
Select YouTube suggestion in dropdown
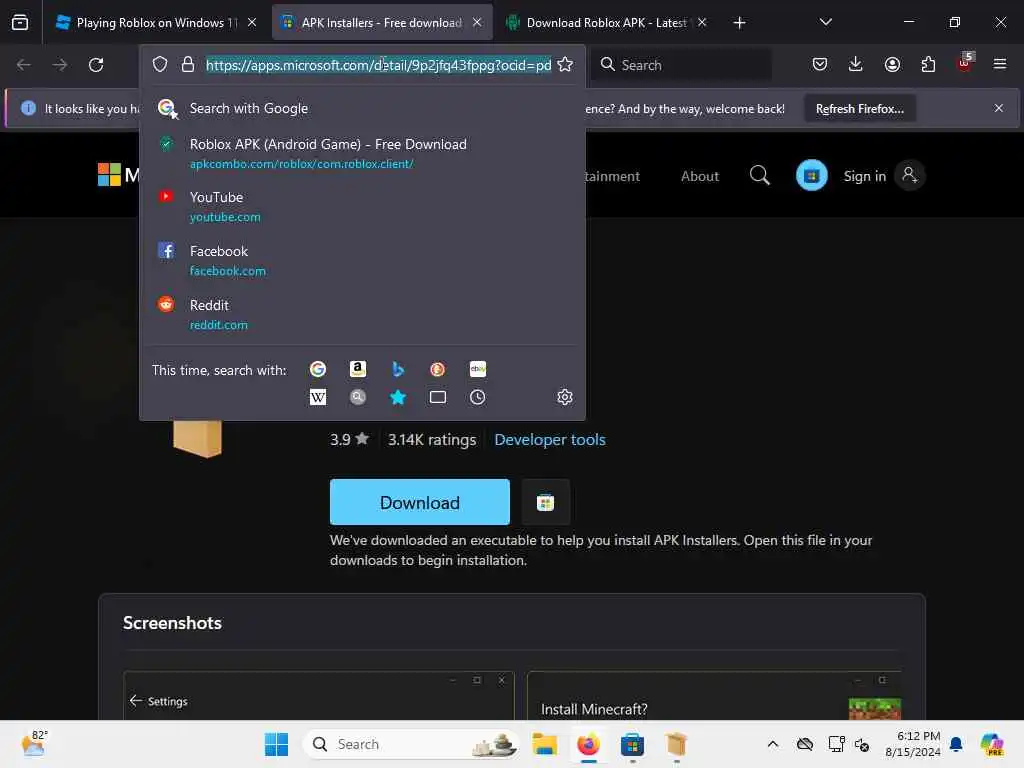click(x=362, y=206)
